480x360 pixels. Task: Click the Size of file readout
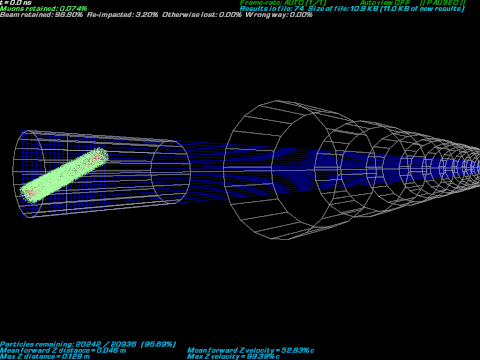pos(386,9)
